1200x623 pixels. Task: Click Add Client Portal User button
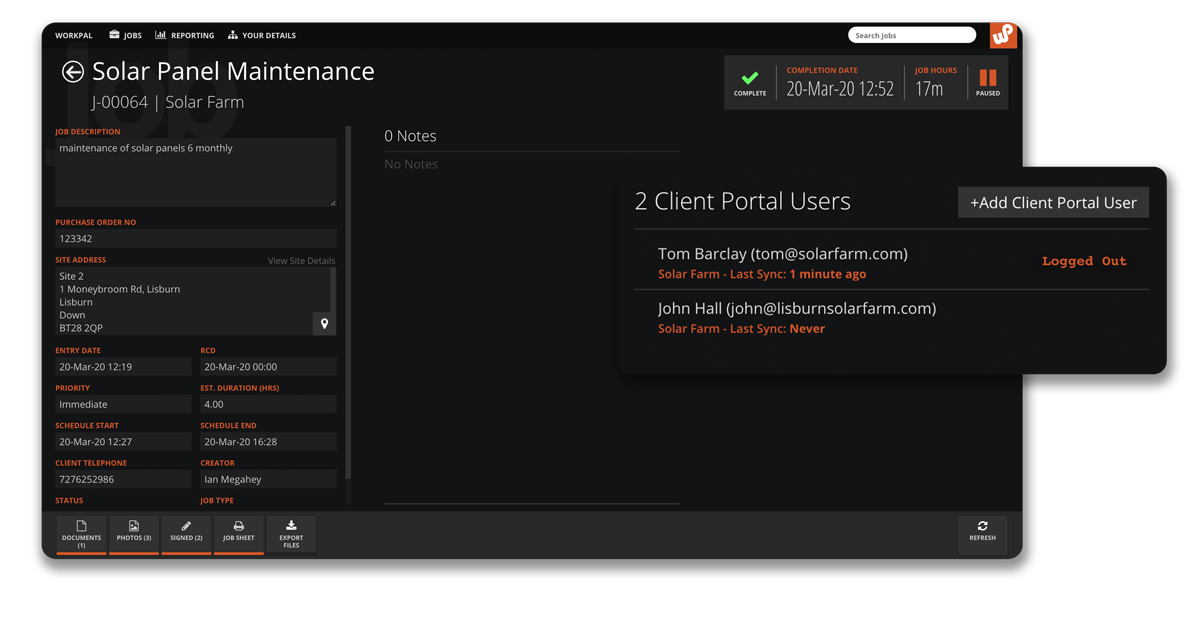tap(1053, 202)
